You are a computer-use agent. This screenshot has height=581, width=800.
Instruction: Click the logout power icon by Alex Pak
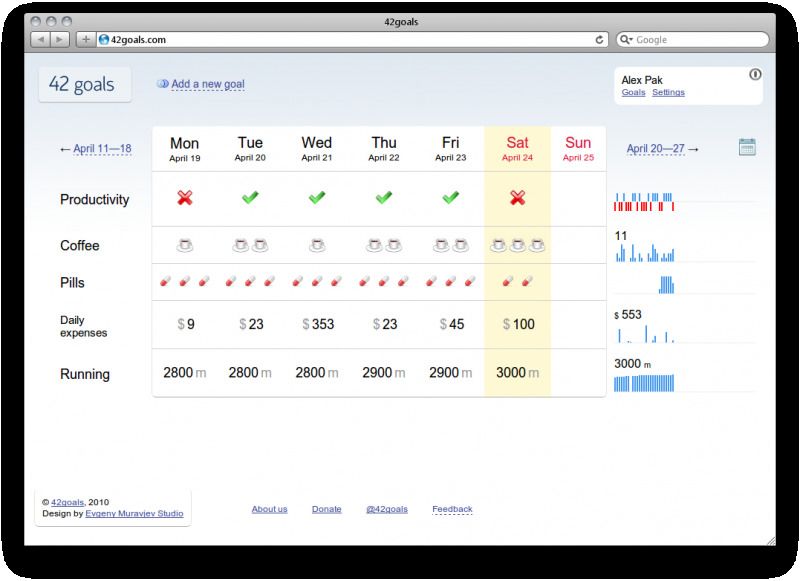[755, 75]
